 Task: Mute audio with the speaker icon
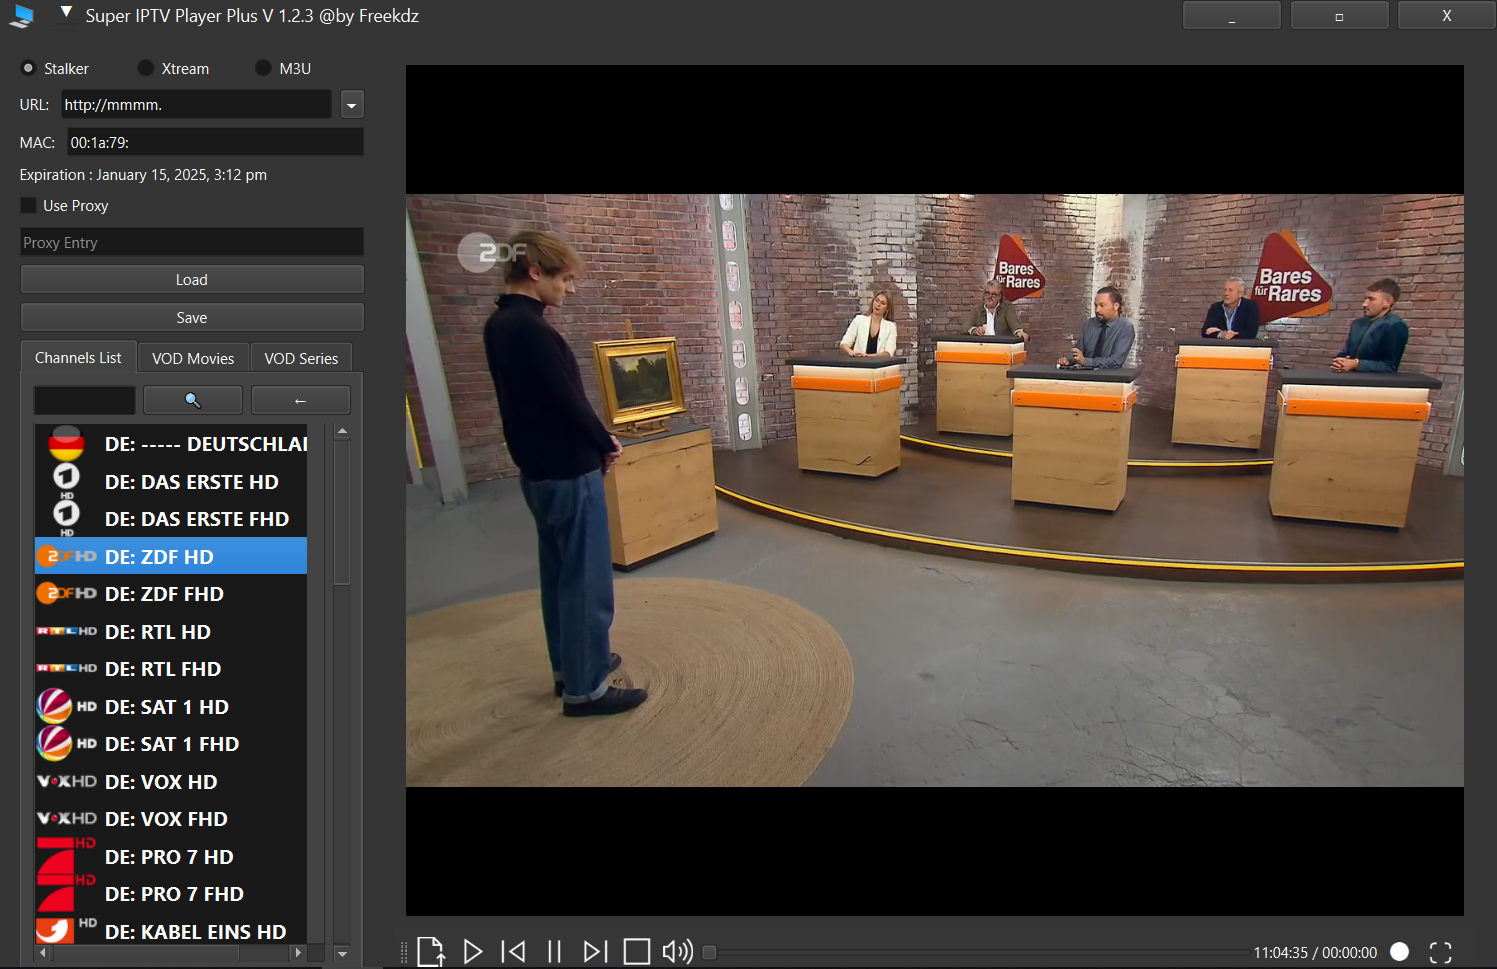678,952
